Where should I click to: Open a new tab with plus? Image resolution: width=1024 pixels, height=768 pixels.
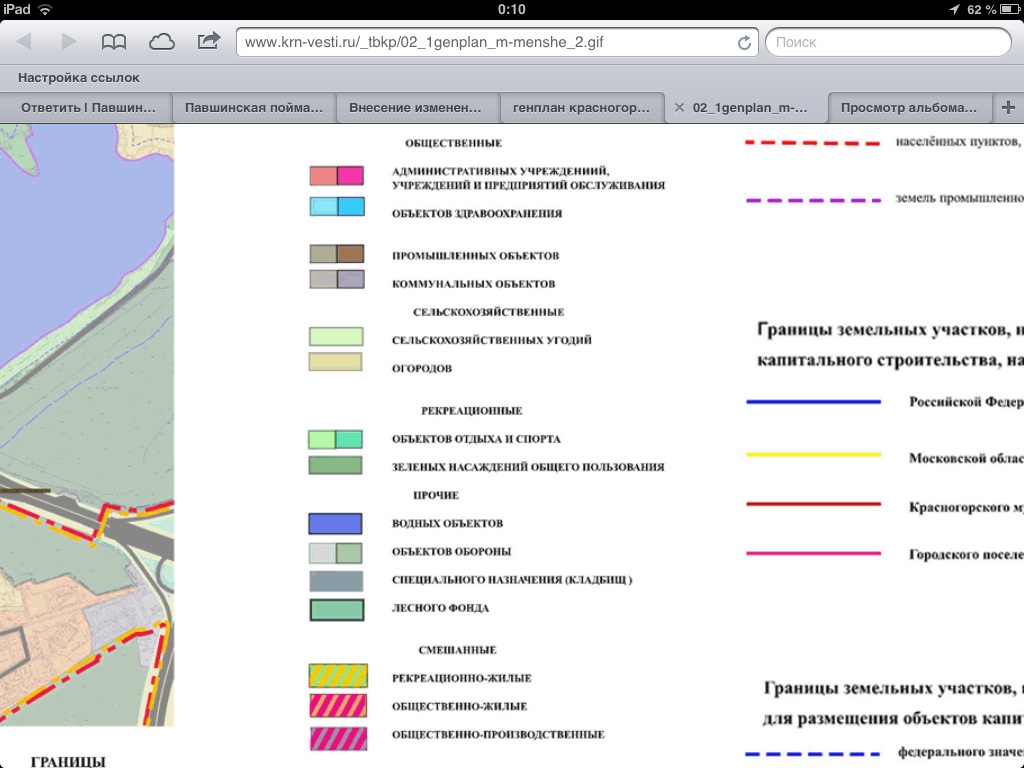pos(1008,107)
